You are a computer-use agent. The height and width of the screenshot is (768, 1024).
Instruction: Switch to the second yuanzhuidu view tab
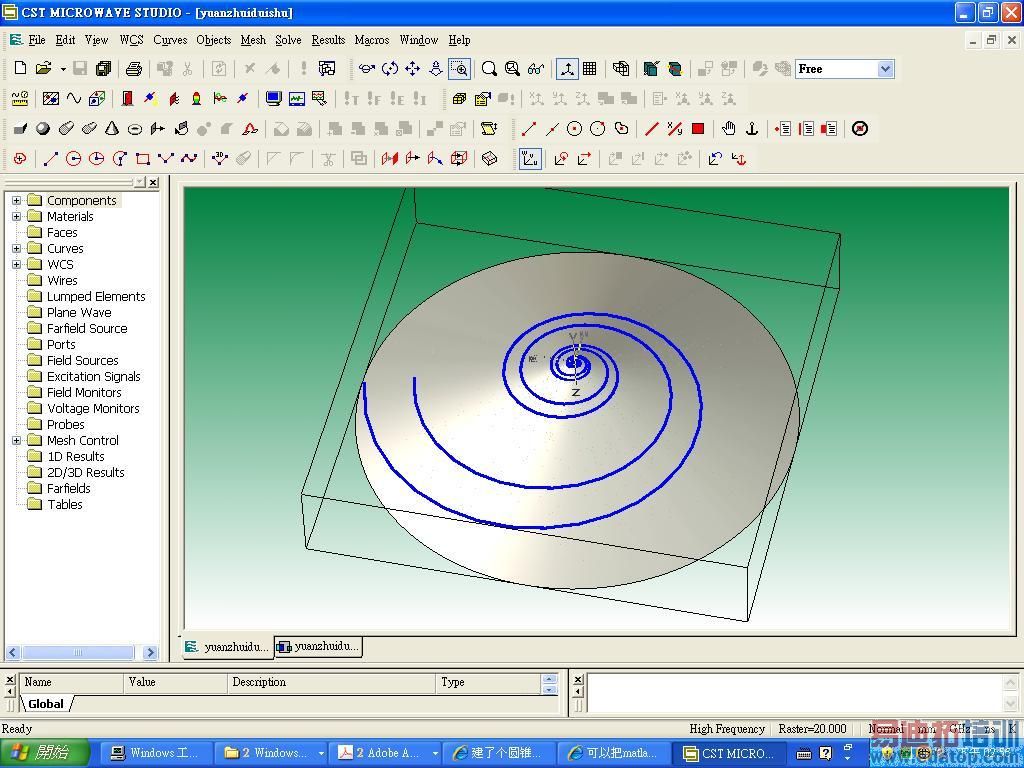[318, 647]
